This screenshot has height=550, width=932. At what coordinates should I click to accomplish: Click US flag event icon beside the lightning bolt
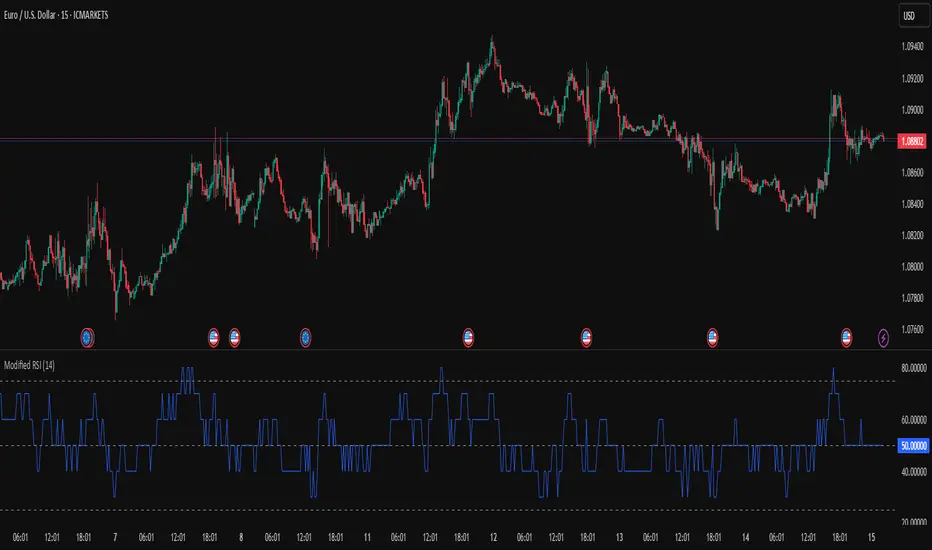tap(848, 336)
